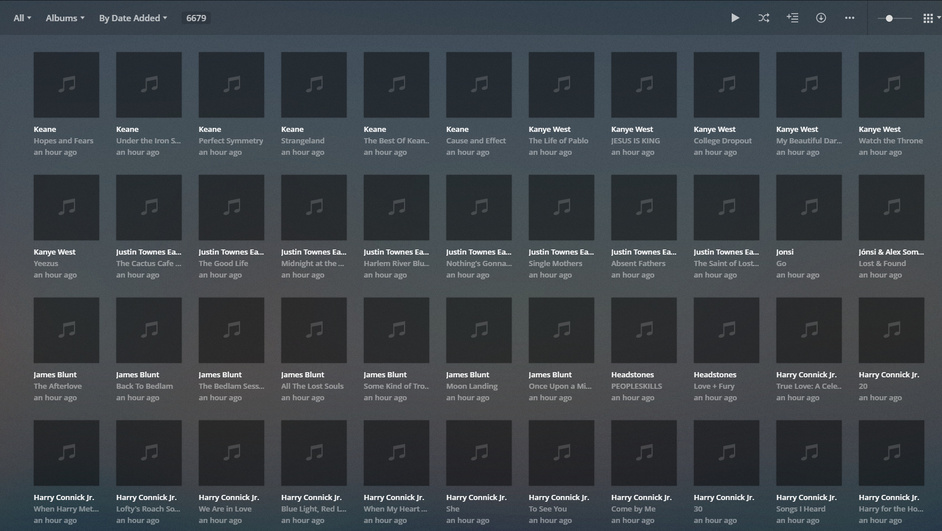Image resolution: width=942 pixels, height=531 pixels.
Task: Open the To See You album cover
Action: (x=561, y=452)
